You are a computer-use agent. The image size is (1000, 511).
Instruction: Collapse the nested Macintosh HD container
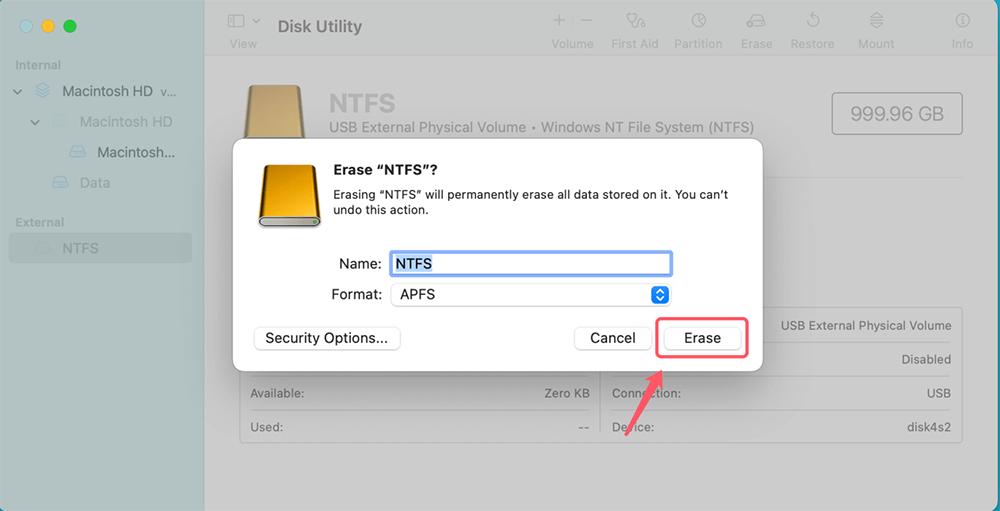pyautogui.click(x=35, y=122)
